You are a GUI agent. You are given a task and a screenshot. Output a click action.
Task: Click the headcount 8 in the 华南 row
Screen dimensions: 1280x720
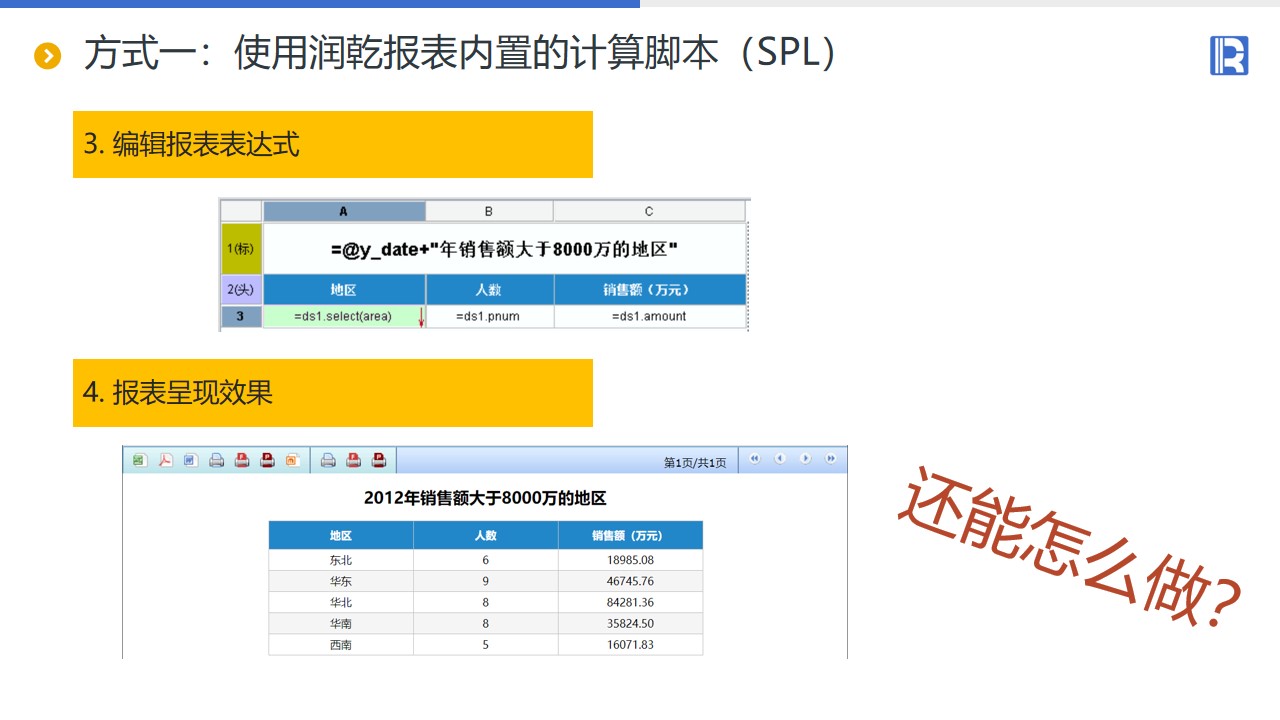click(x=486, y=623)
